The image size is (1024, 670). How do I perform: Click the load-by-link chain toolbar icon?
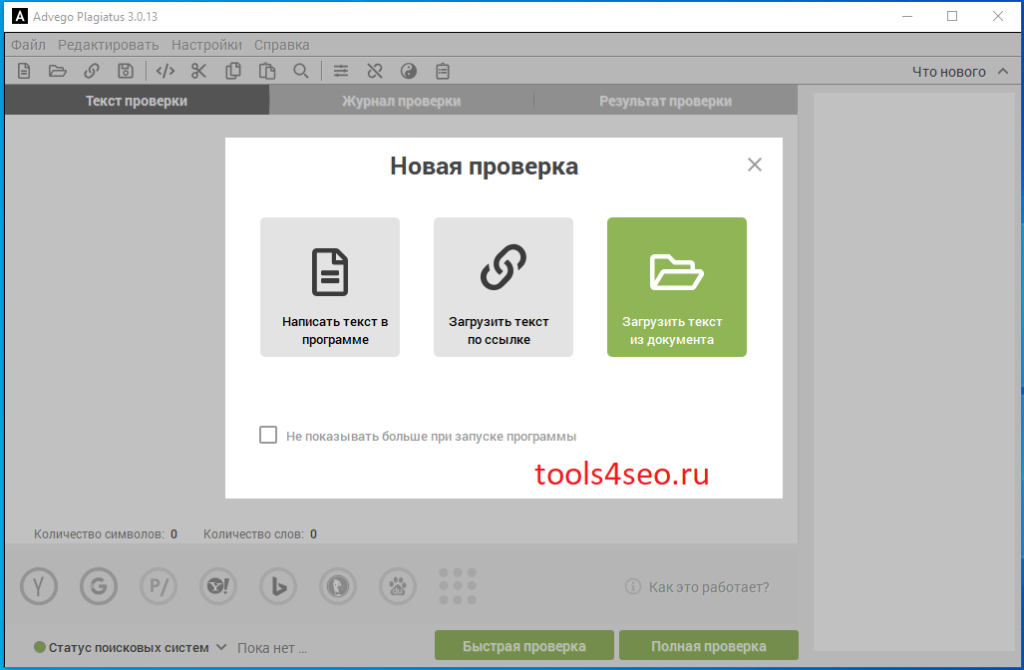pos(91,71)
